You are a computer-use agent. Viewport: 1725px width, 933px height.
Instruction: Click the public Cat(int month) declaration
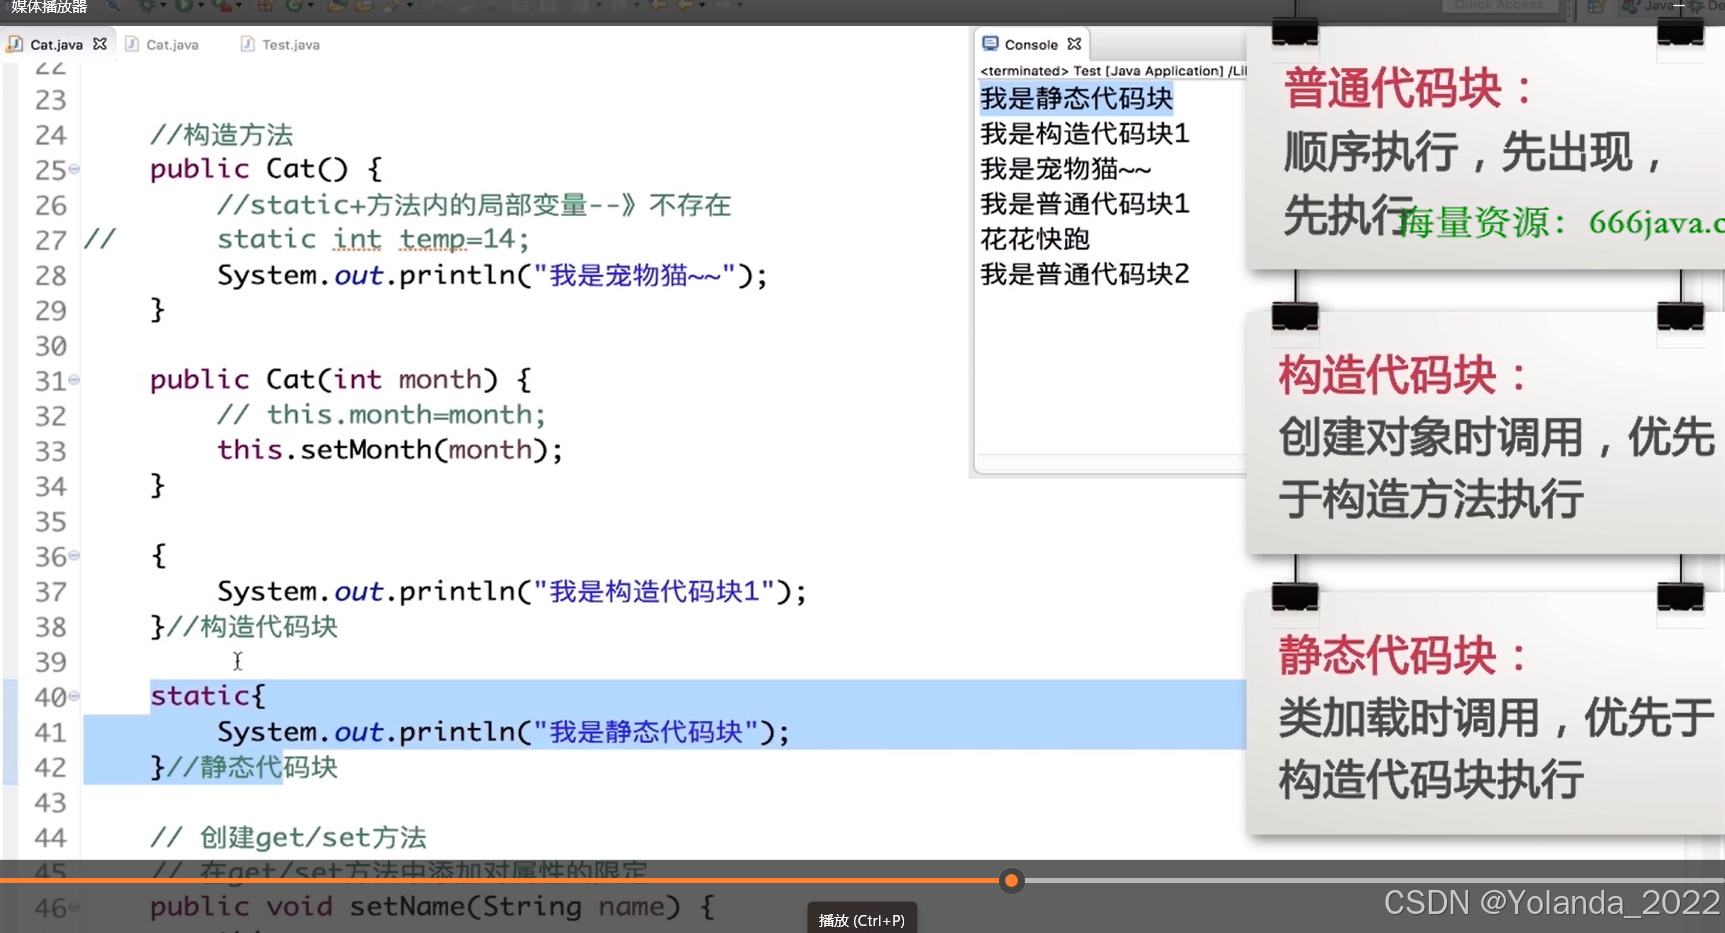pos(340,380)
